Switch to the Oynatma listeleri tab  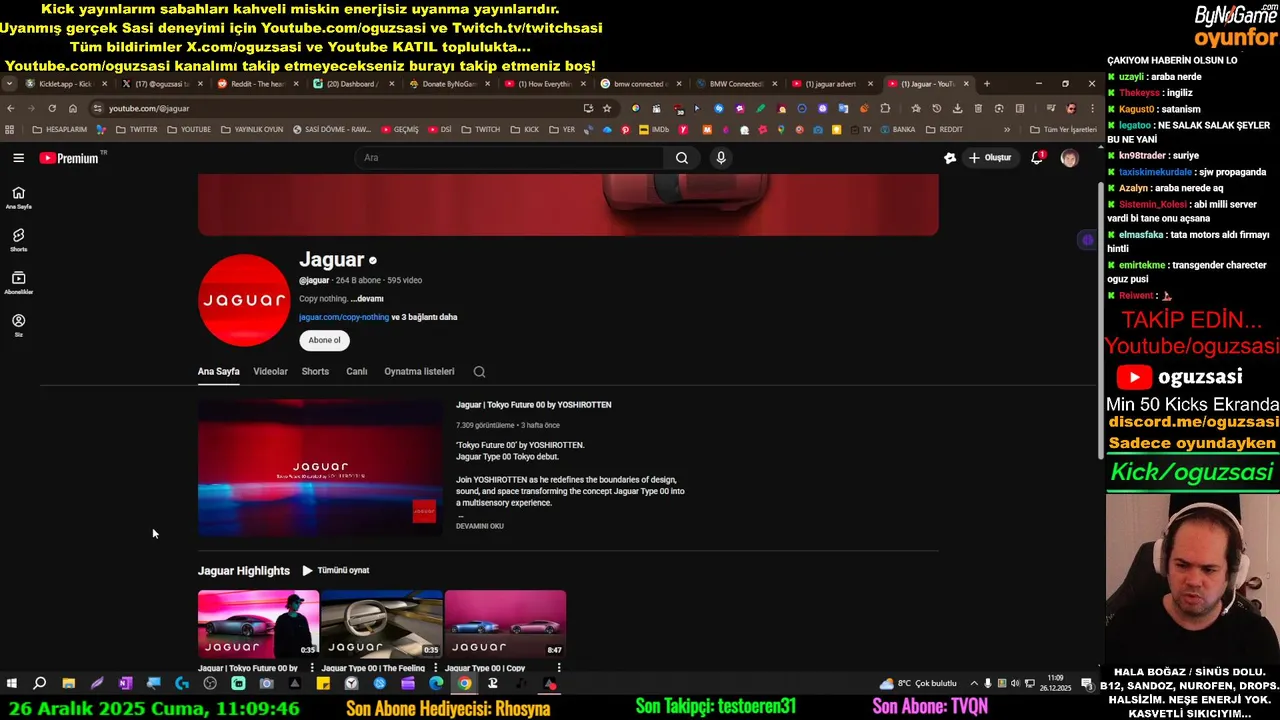pos(419,372)
